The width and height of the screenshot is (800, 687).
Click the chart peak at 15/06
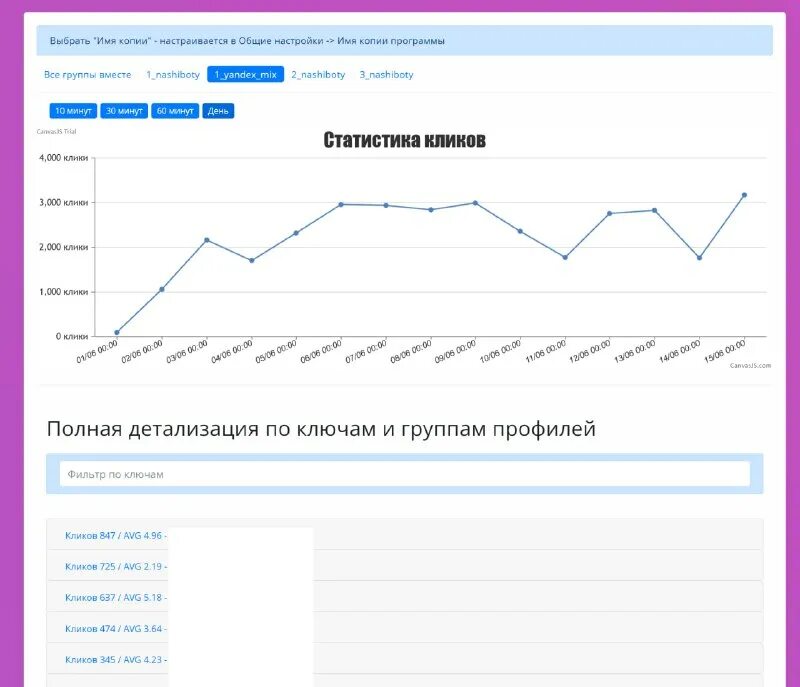coord(743,195)
